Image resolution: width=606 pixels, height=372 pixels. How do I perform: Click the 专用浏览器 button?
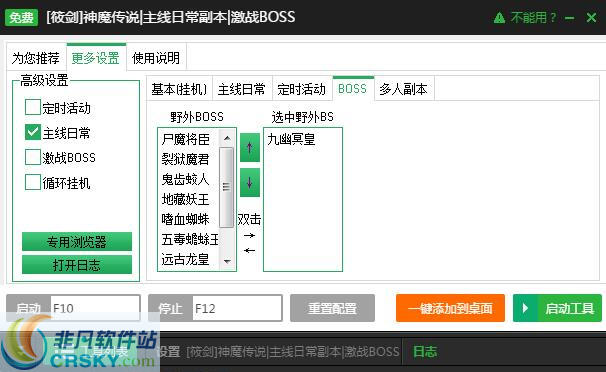(77, 242)
